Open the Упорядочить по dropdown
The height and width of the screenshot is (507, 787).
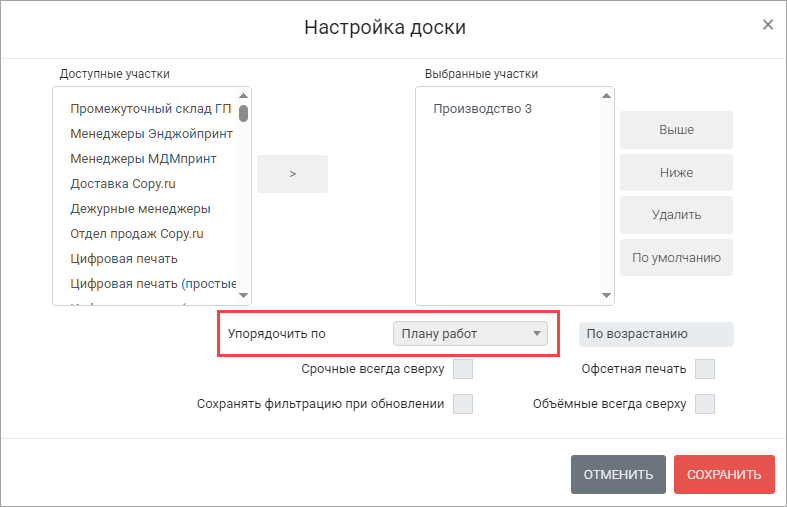pyautogui.click(x=470, y=334)
